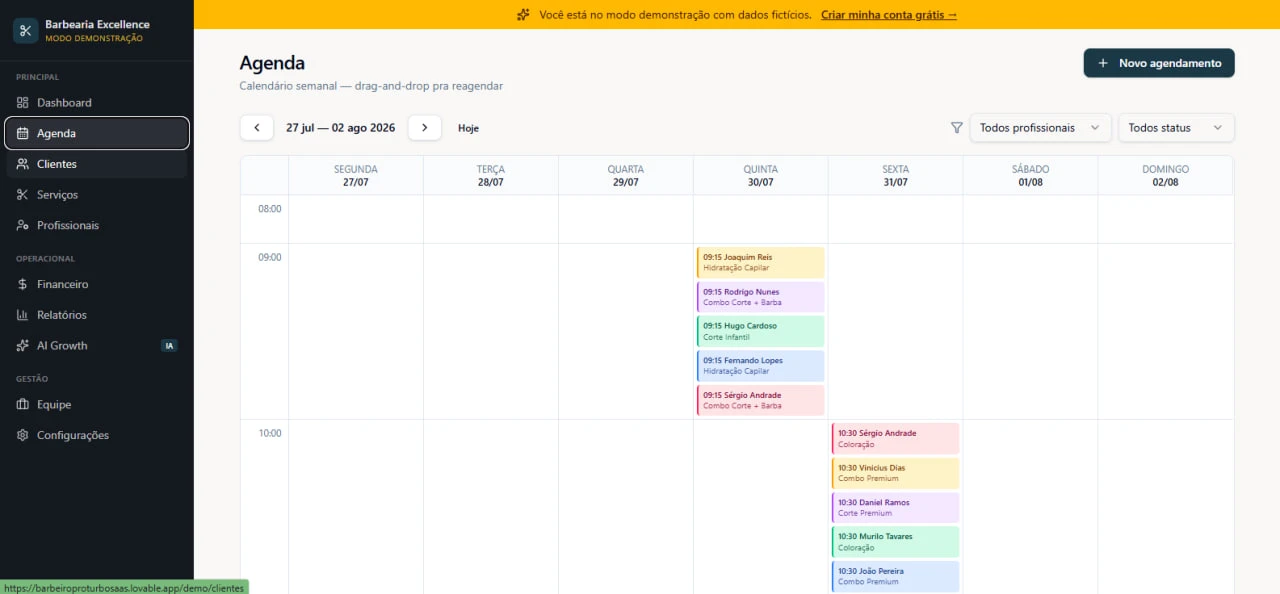Click the date range 27 jul — 02 ago 2026
The width and height of the screenshot is (1280, 594).
click(x=340, y=128)
